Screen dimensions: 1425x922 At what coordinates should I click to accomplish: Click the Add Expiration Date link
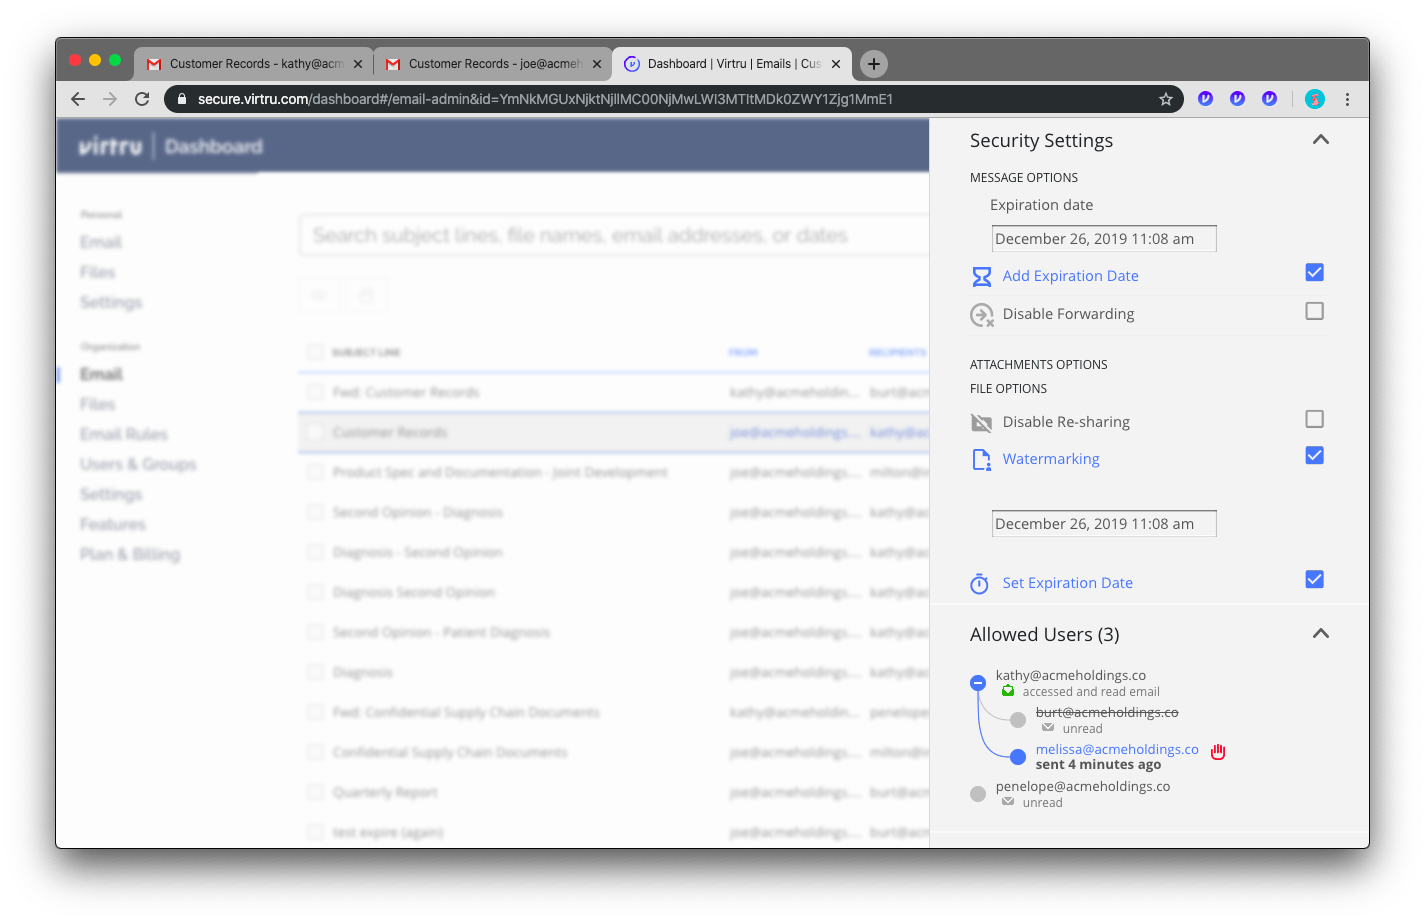point(1070,276)
